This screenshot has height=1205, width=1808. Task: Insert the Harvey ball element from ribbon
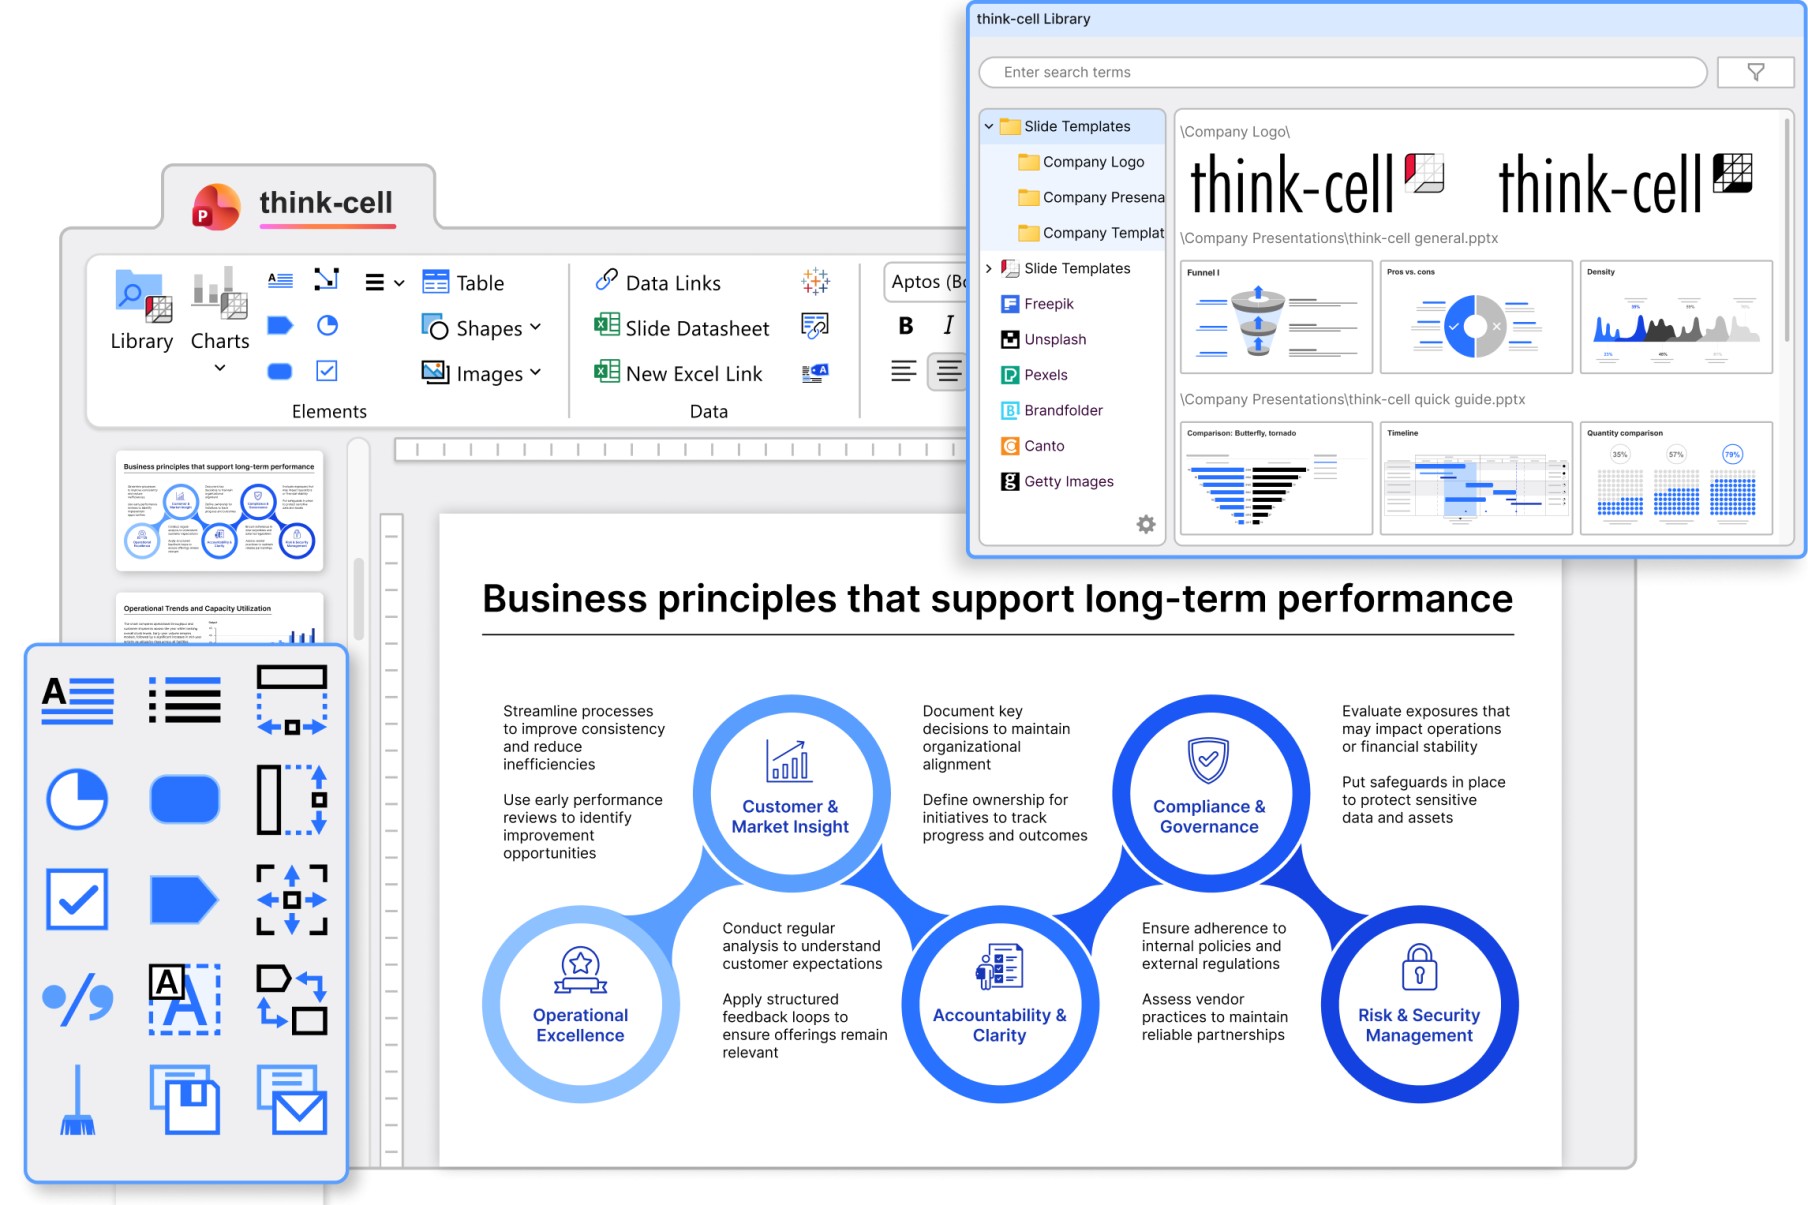coord(327,326)
